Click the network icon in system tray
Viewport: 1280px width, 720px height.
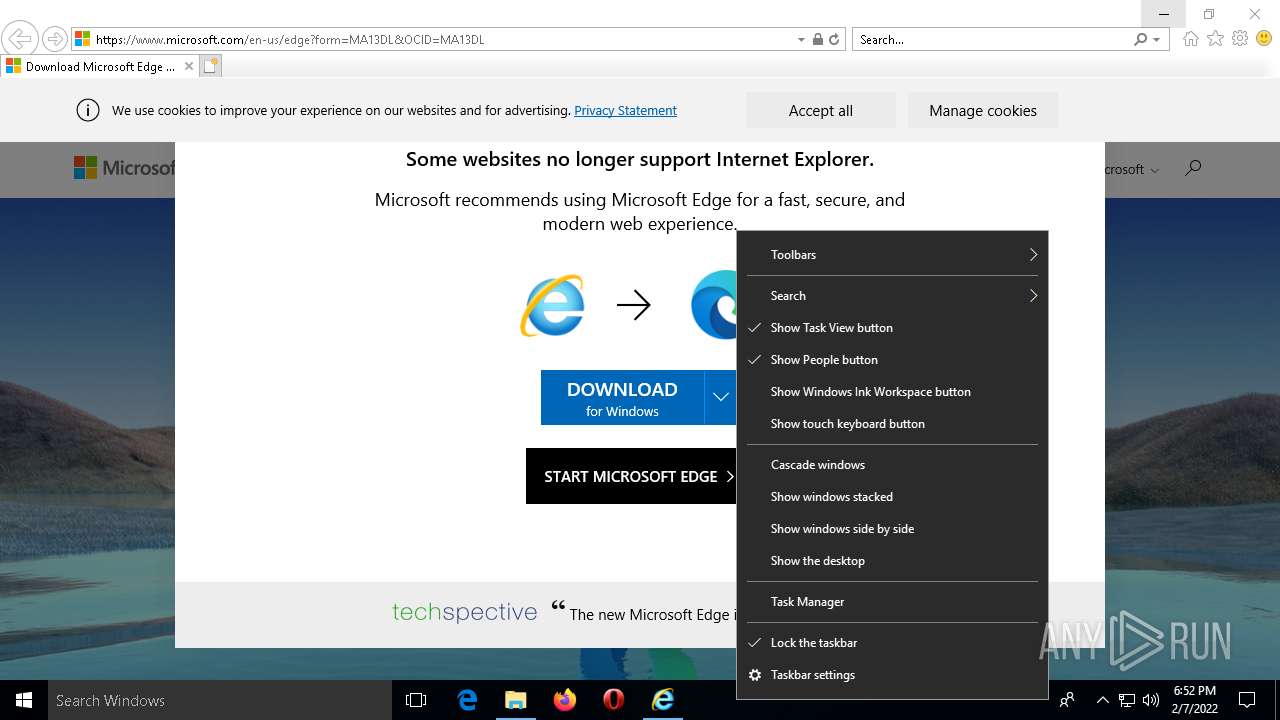[x=1127, y=700]
